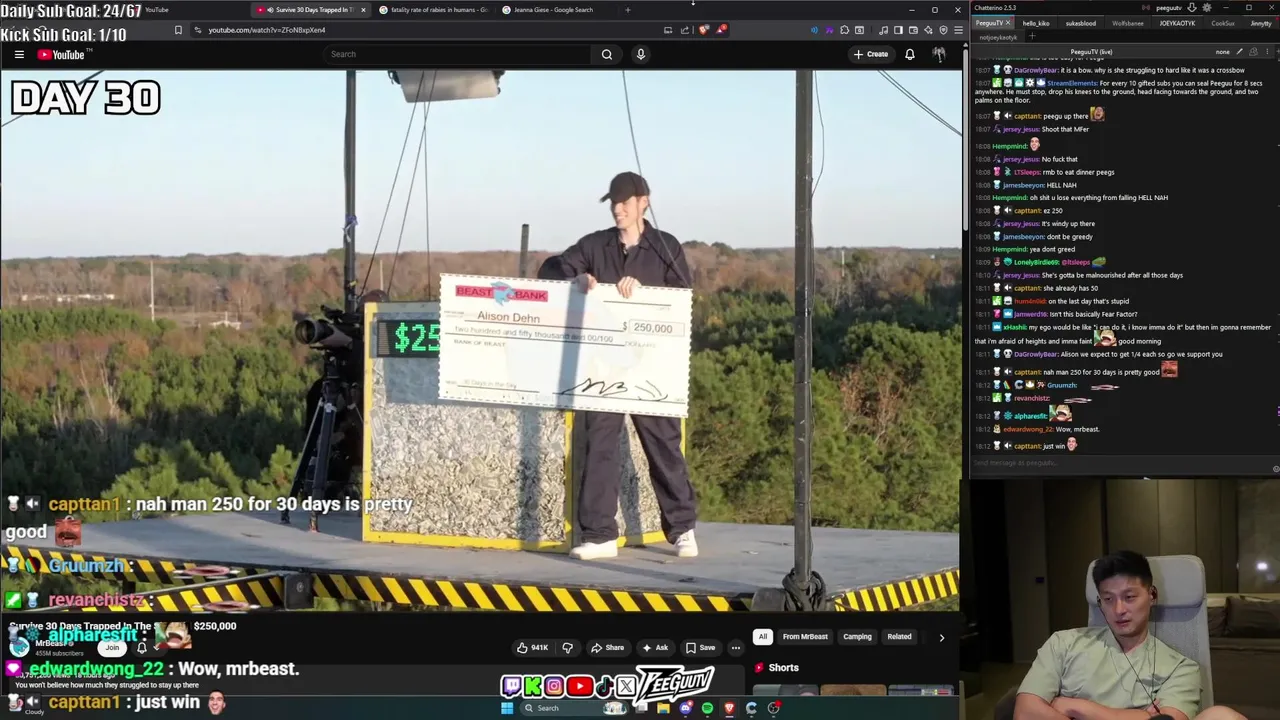Open Chatterino settings gear icon

point(1207,8)
